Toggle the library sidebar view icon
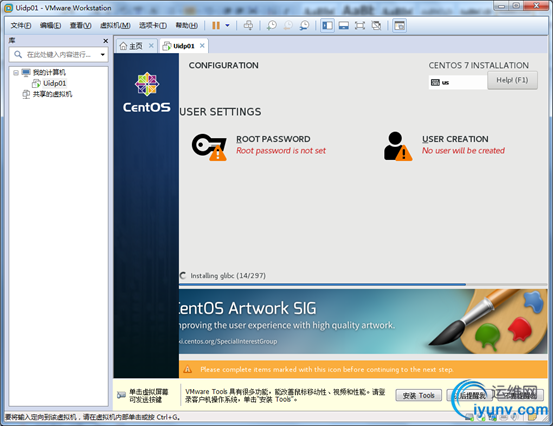 (328, 25)
